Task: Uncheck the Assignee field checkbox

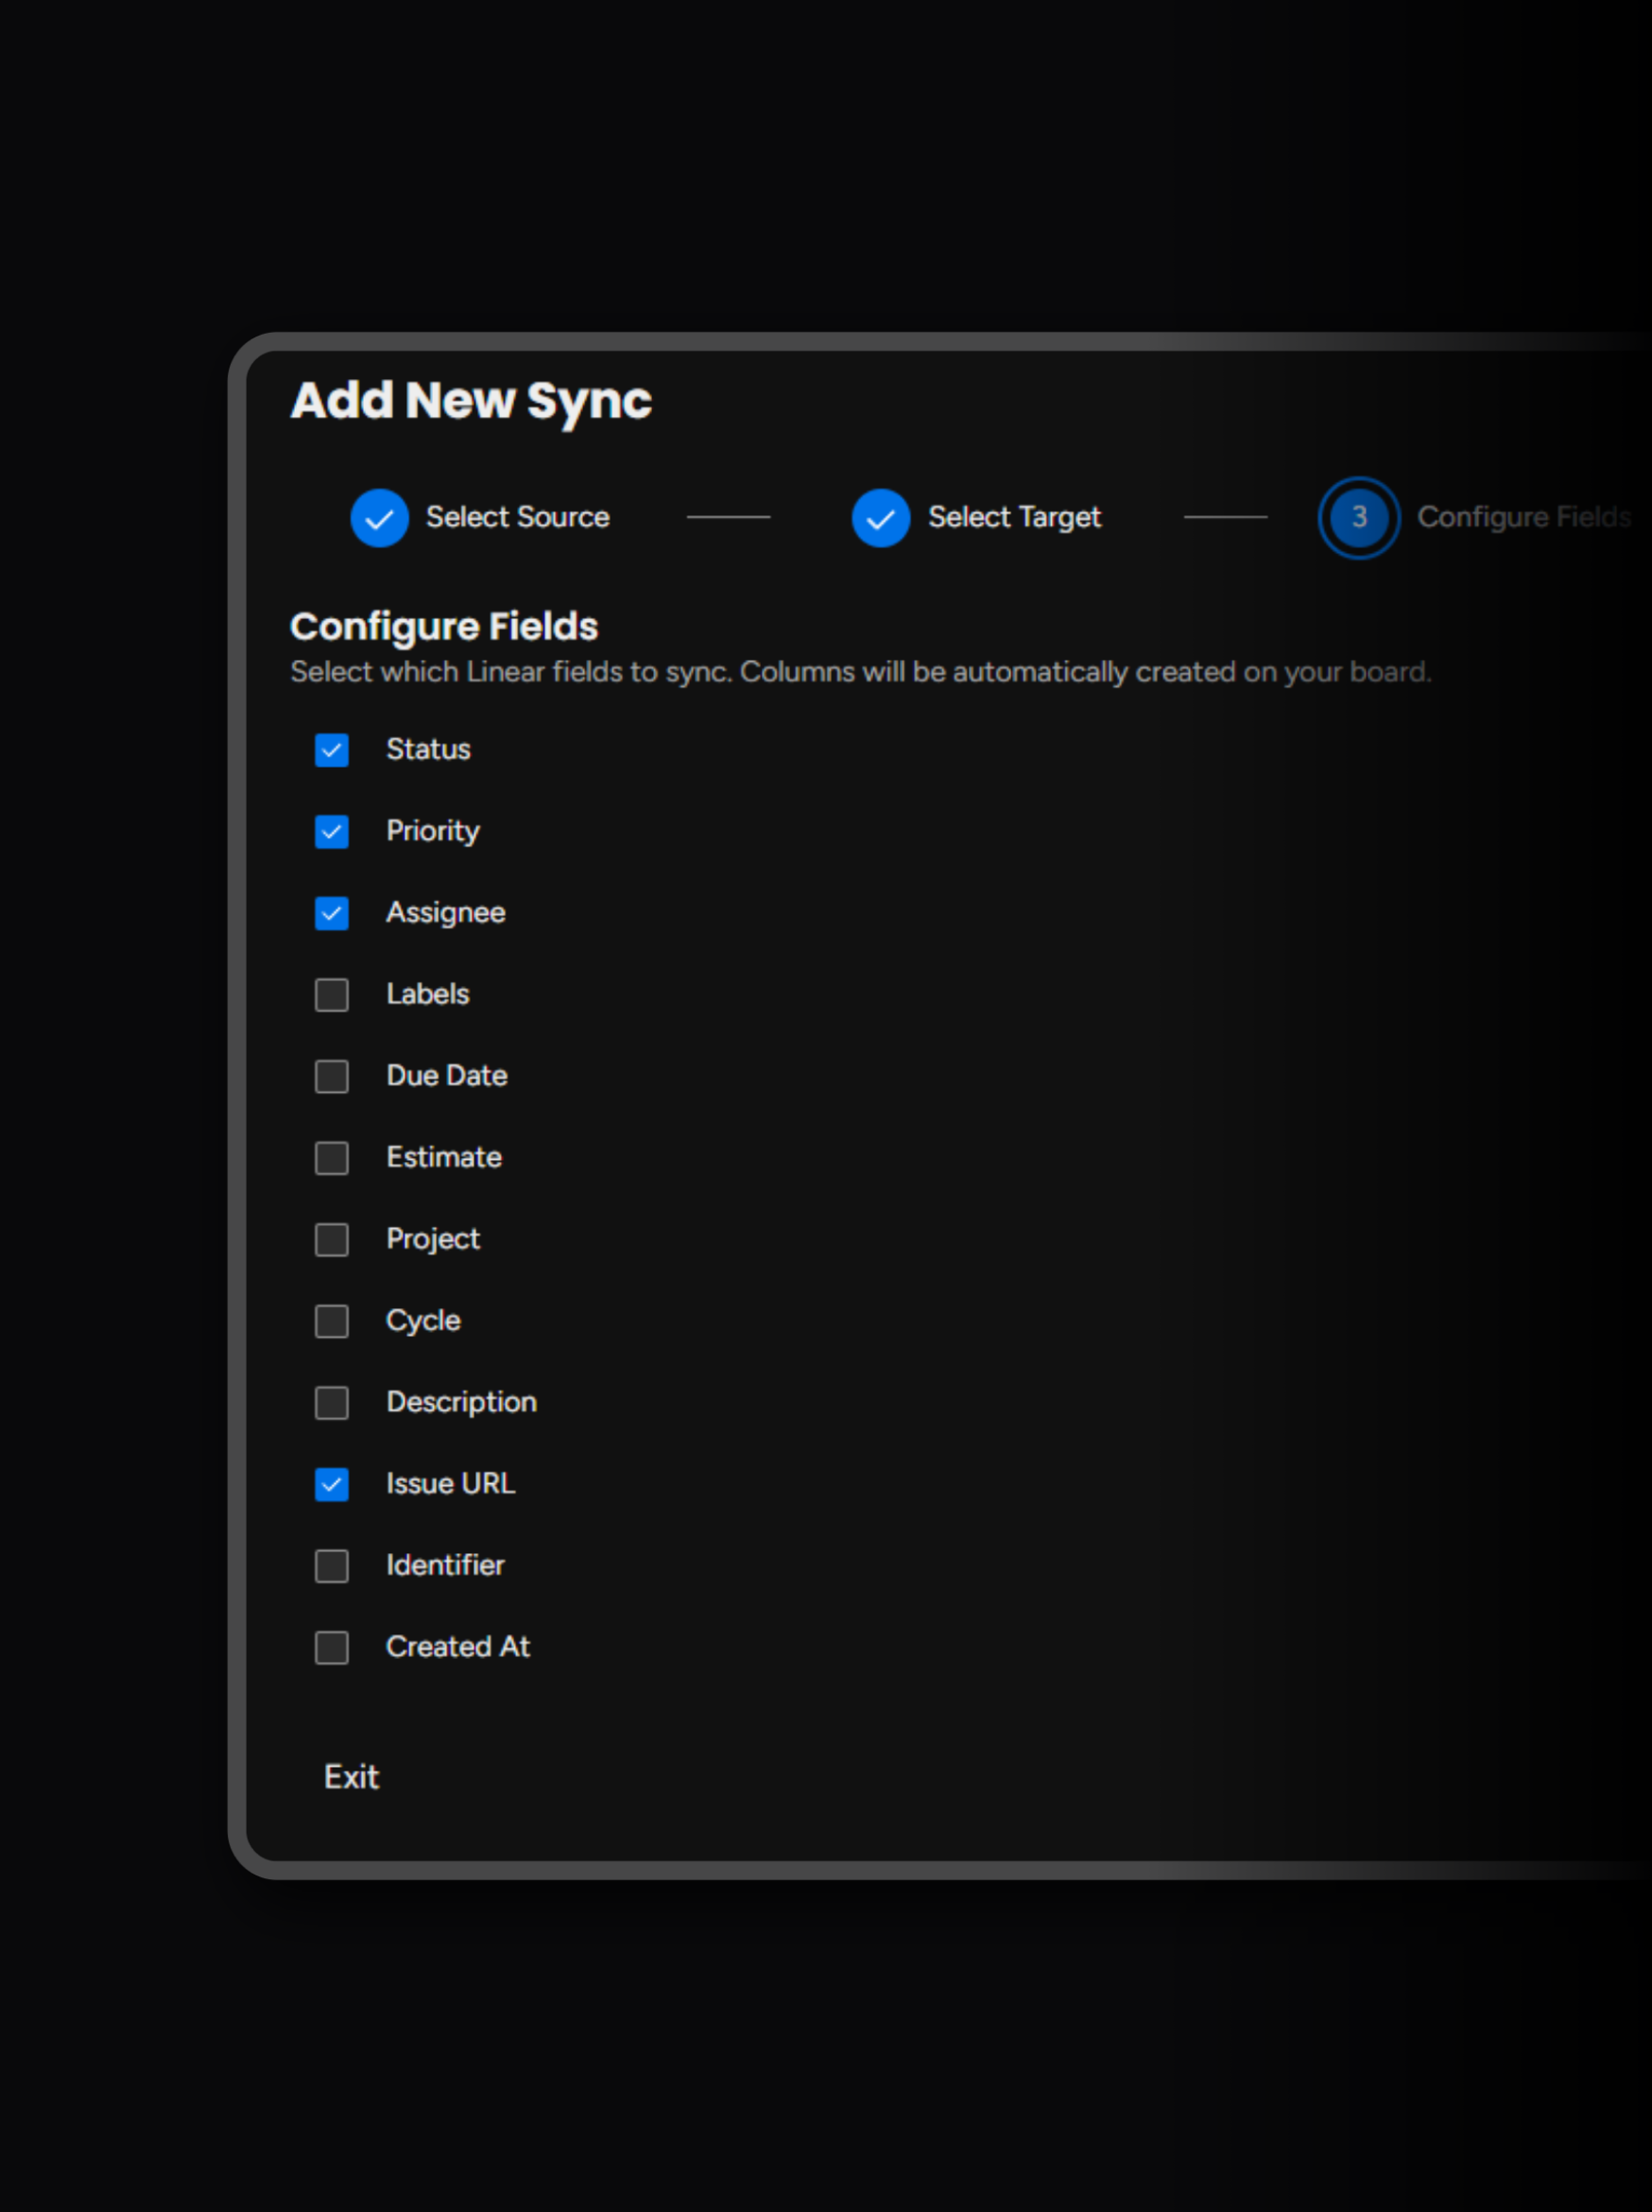Action: 331,913
